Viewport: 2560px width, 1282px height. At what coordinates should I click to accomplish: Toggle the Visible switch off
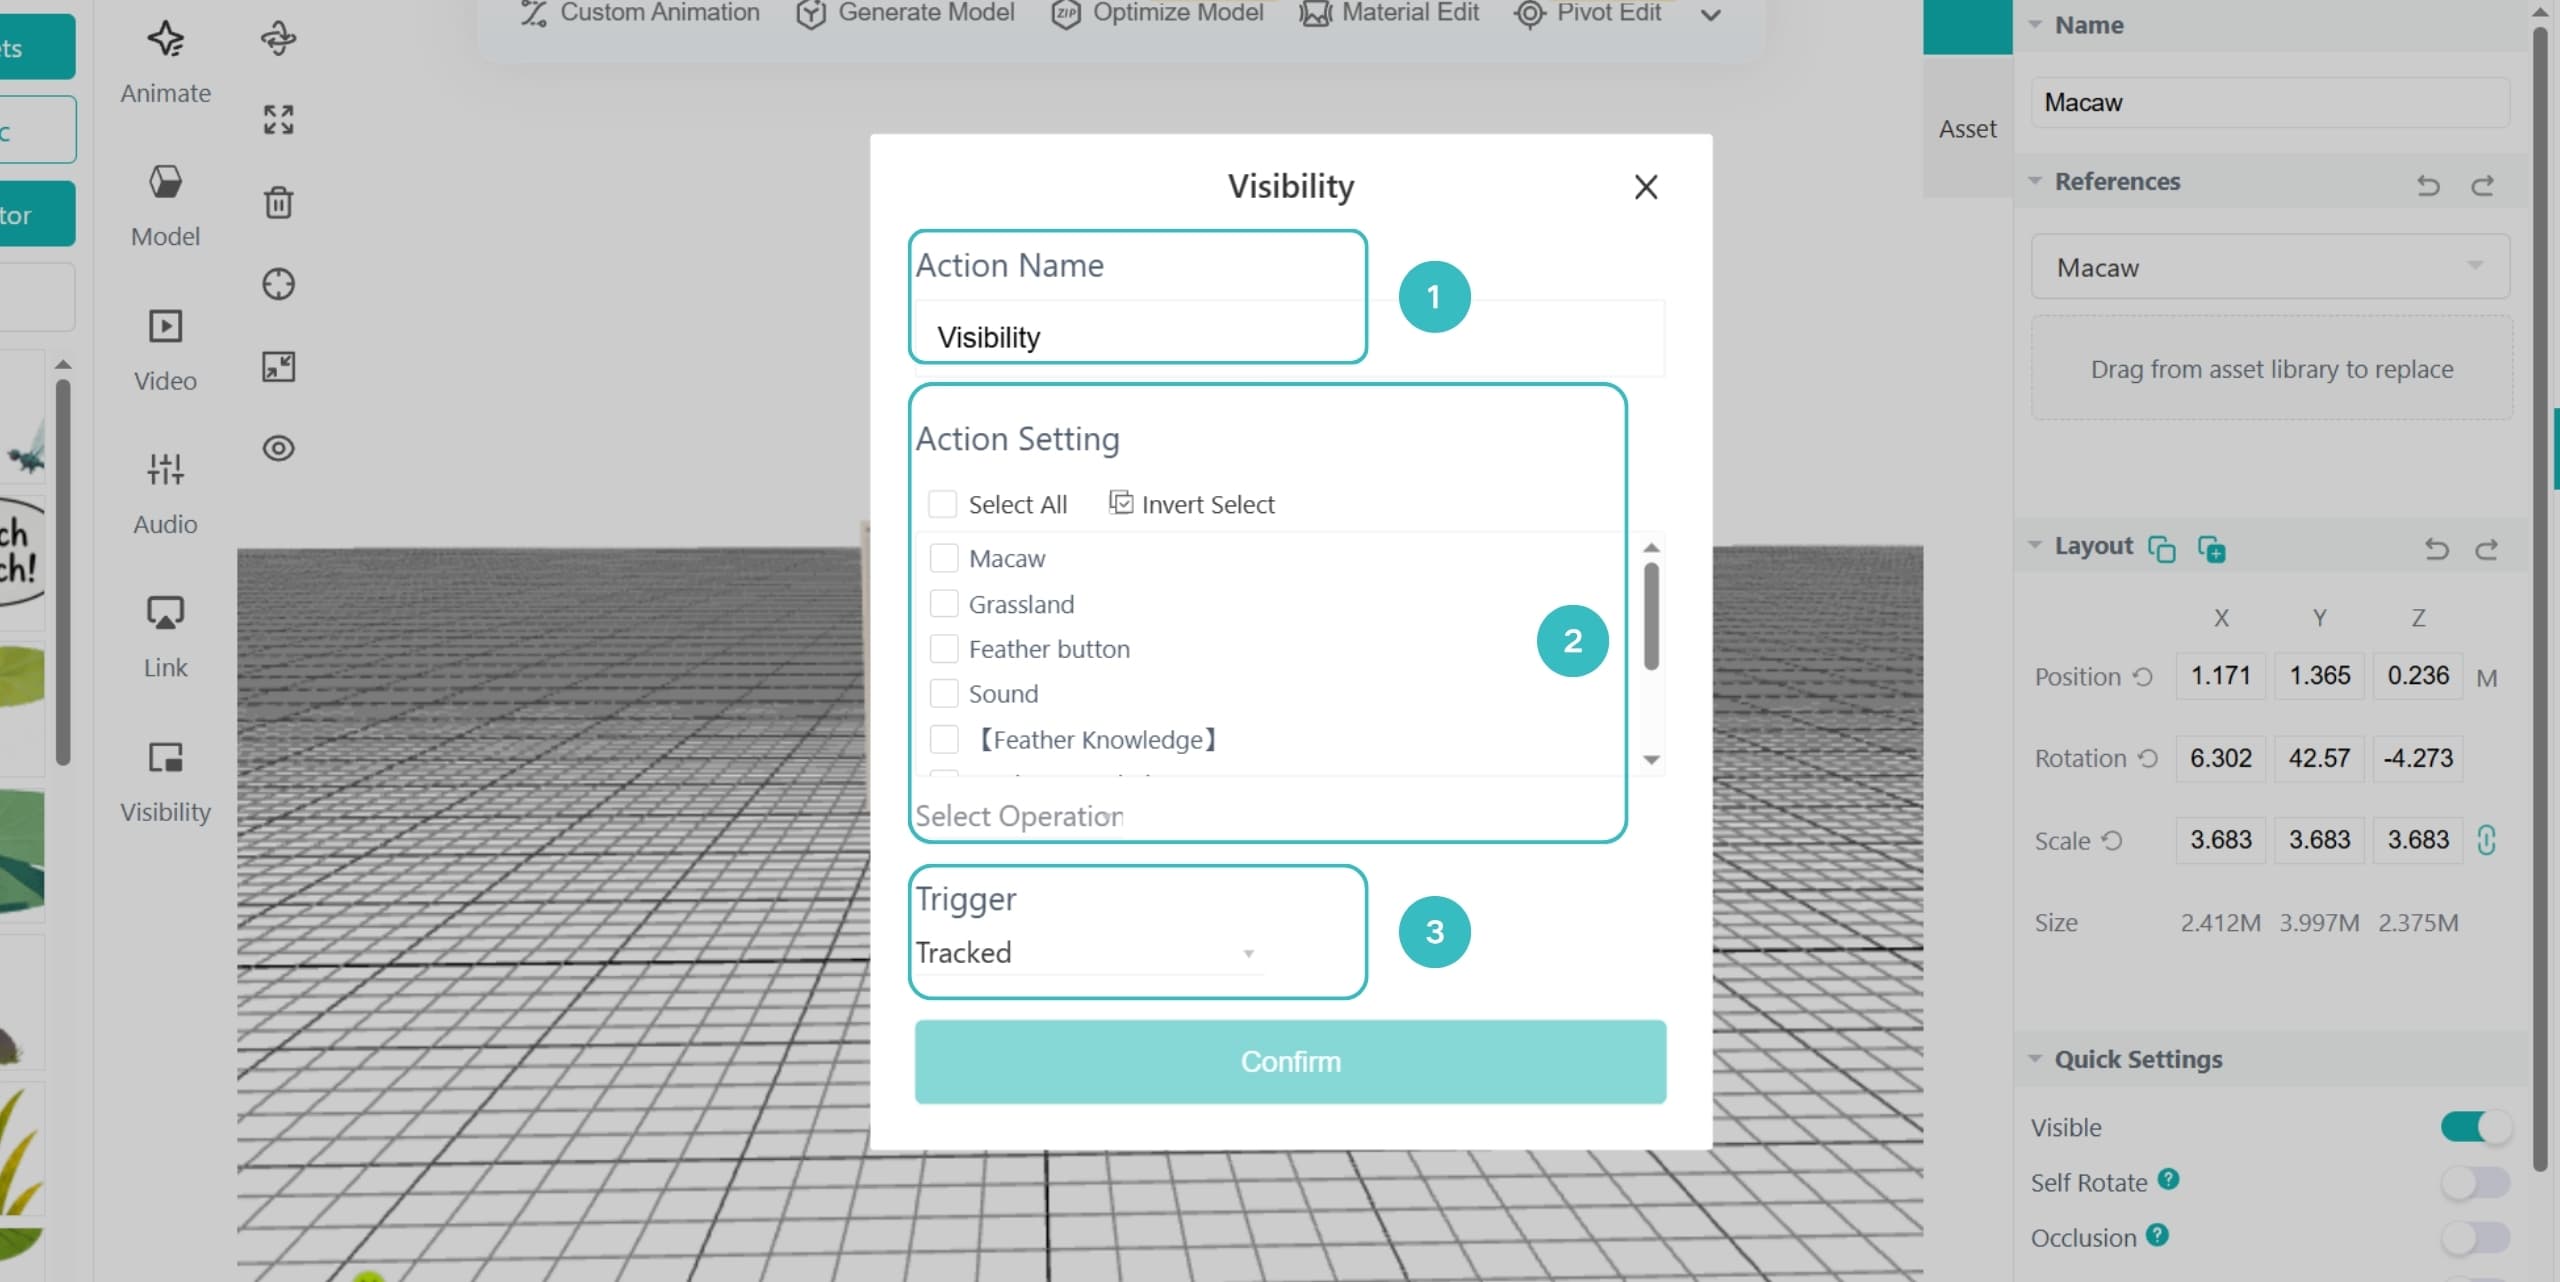2475,1127
